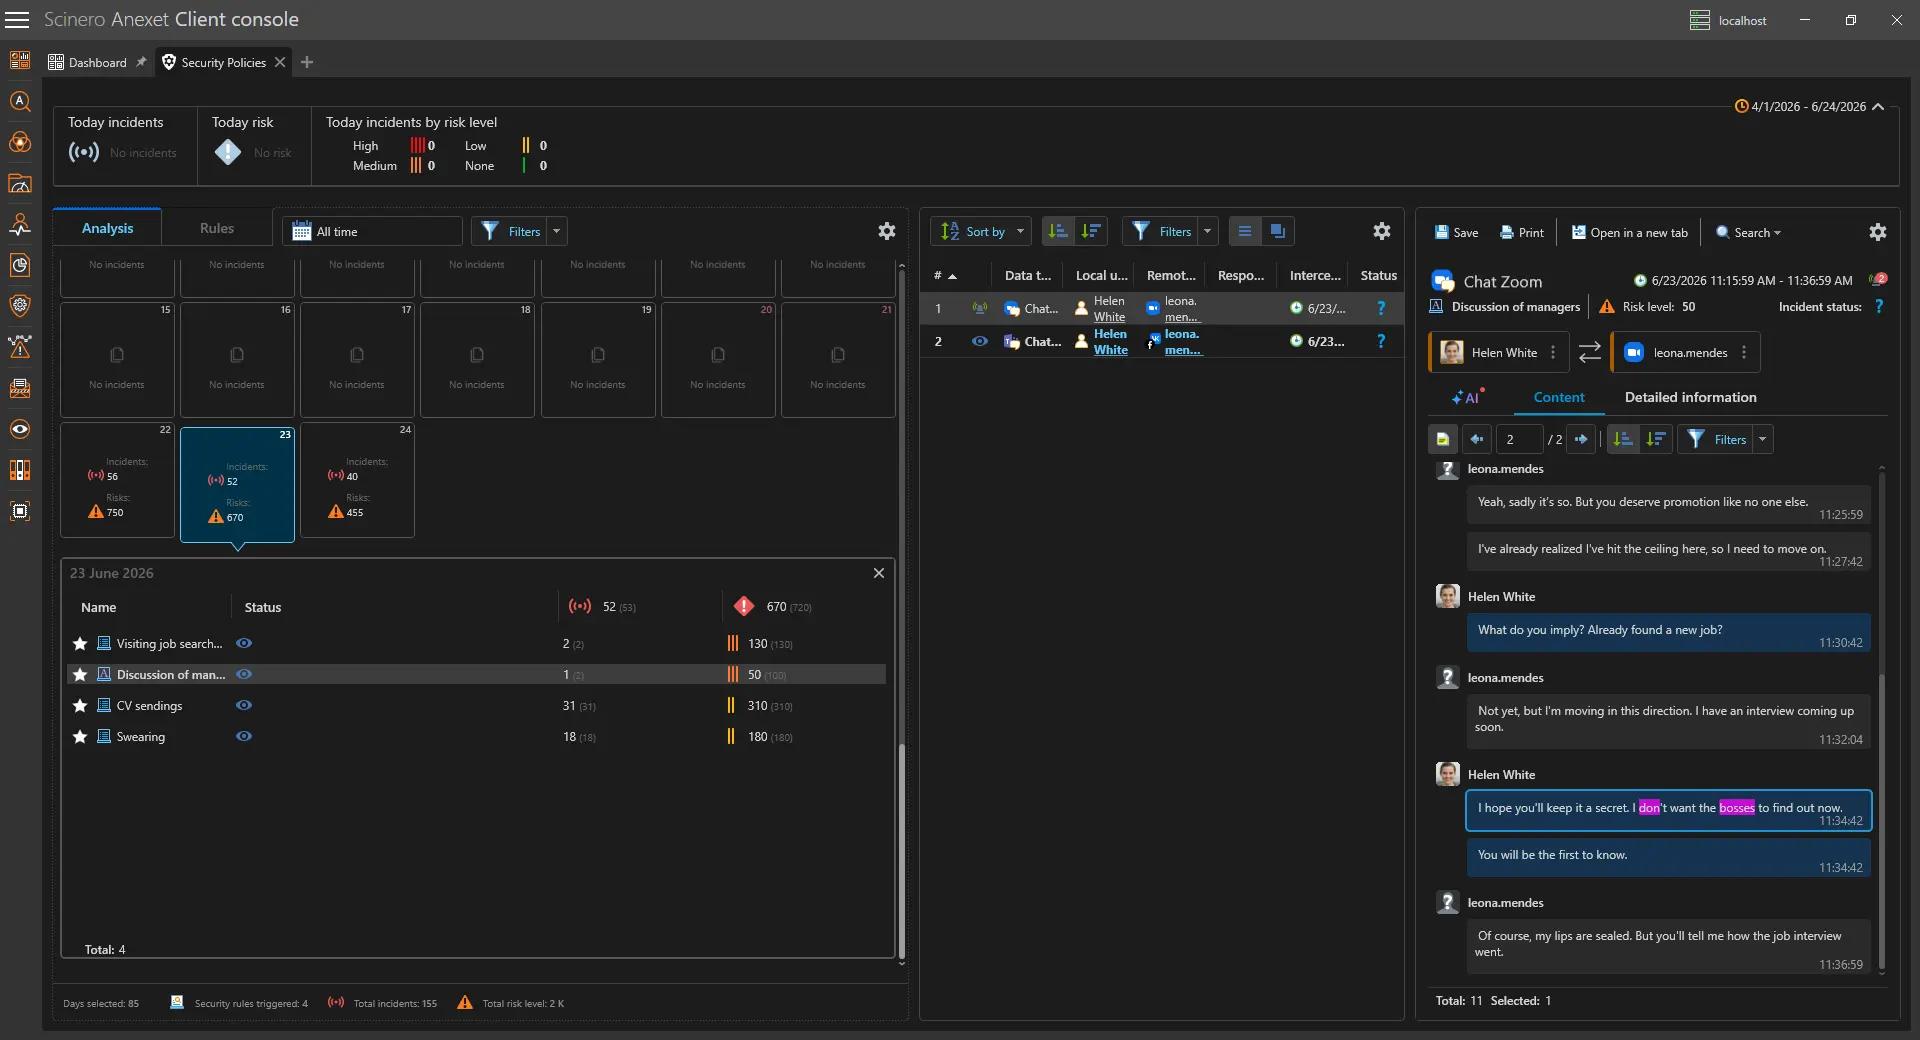Toggle viewed eye for Swearing rule
This screenshot has width=1920, height=1040.
point(244,738)
